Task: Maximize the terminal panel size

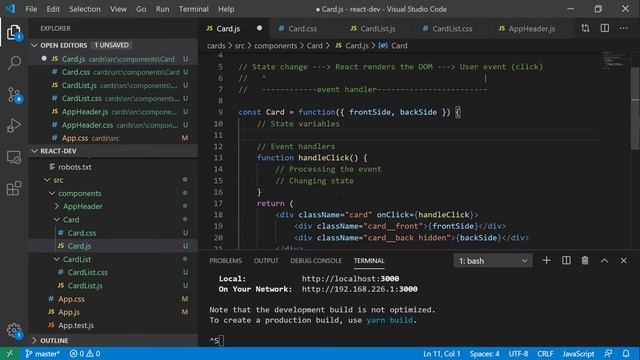Action: point(604,260)
